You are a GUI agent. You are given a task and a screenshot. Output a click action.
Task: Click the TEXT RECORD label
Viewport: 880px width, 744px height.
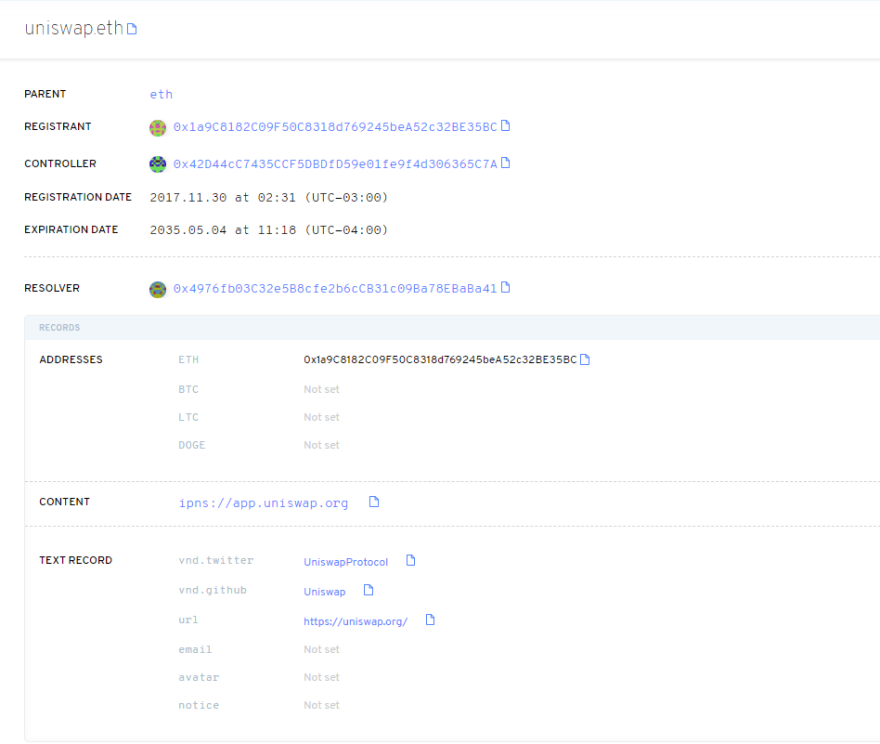(76, 560)
